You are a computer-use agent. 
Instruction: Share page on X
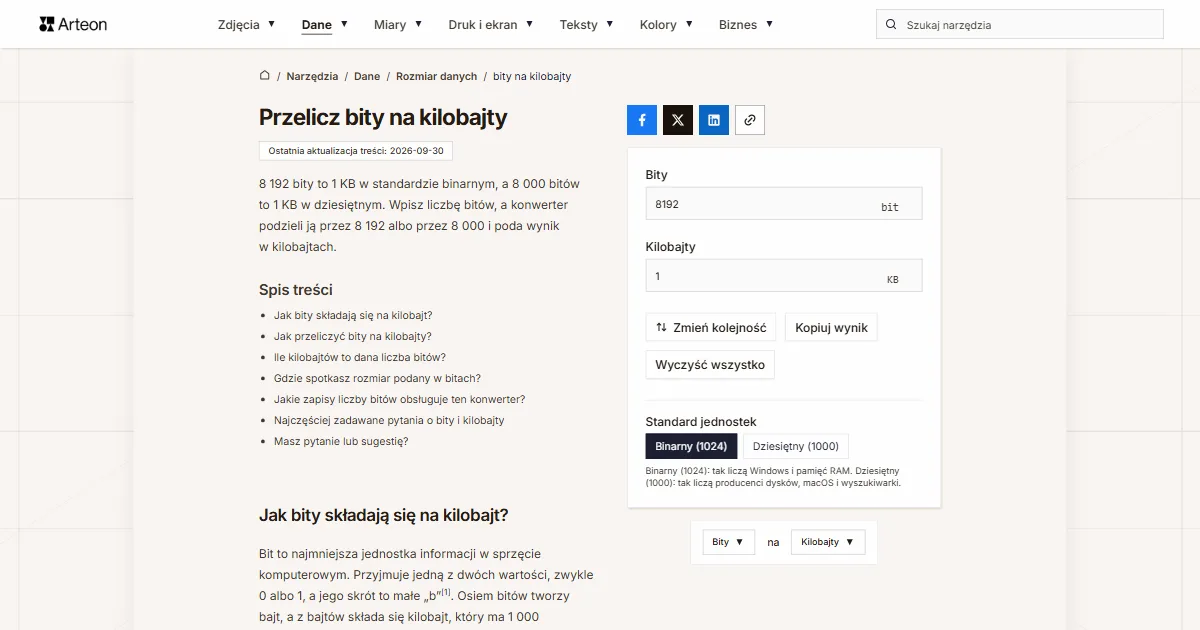coord(678,120)
